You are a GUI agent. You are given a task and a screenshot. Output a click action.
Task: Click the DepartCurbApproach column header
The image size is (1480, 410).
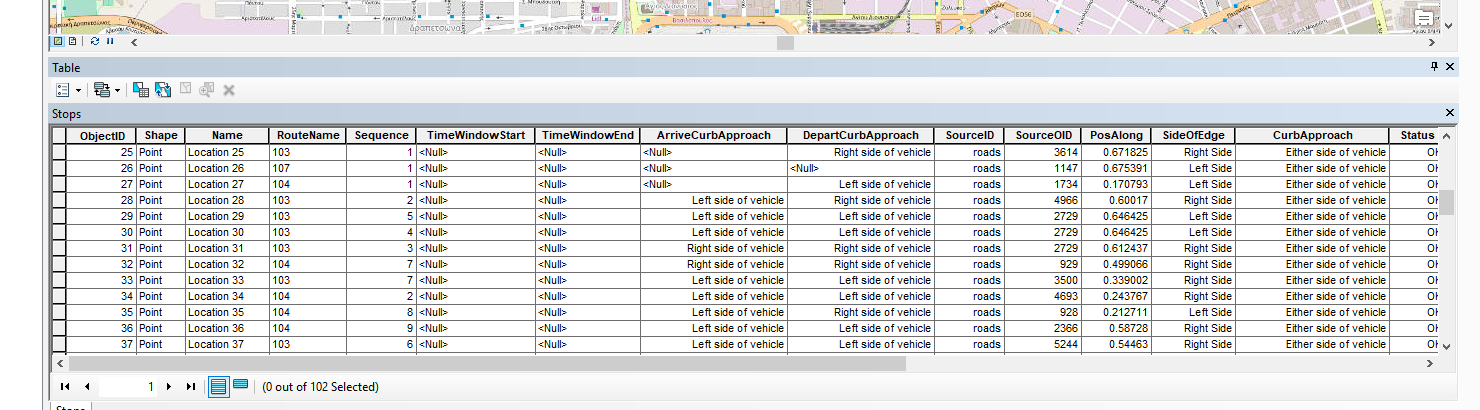coord(861,135)
